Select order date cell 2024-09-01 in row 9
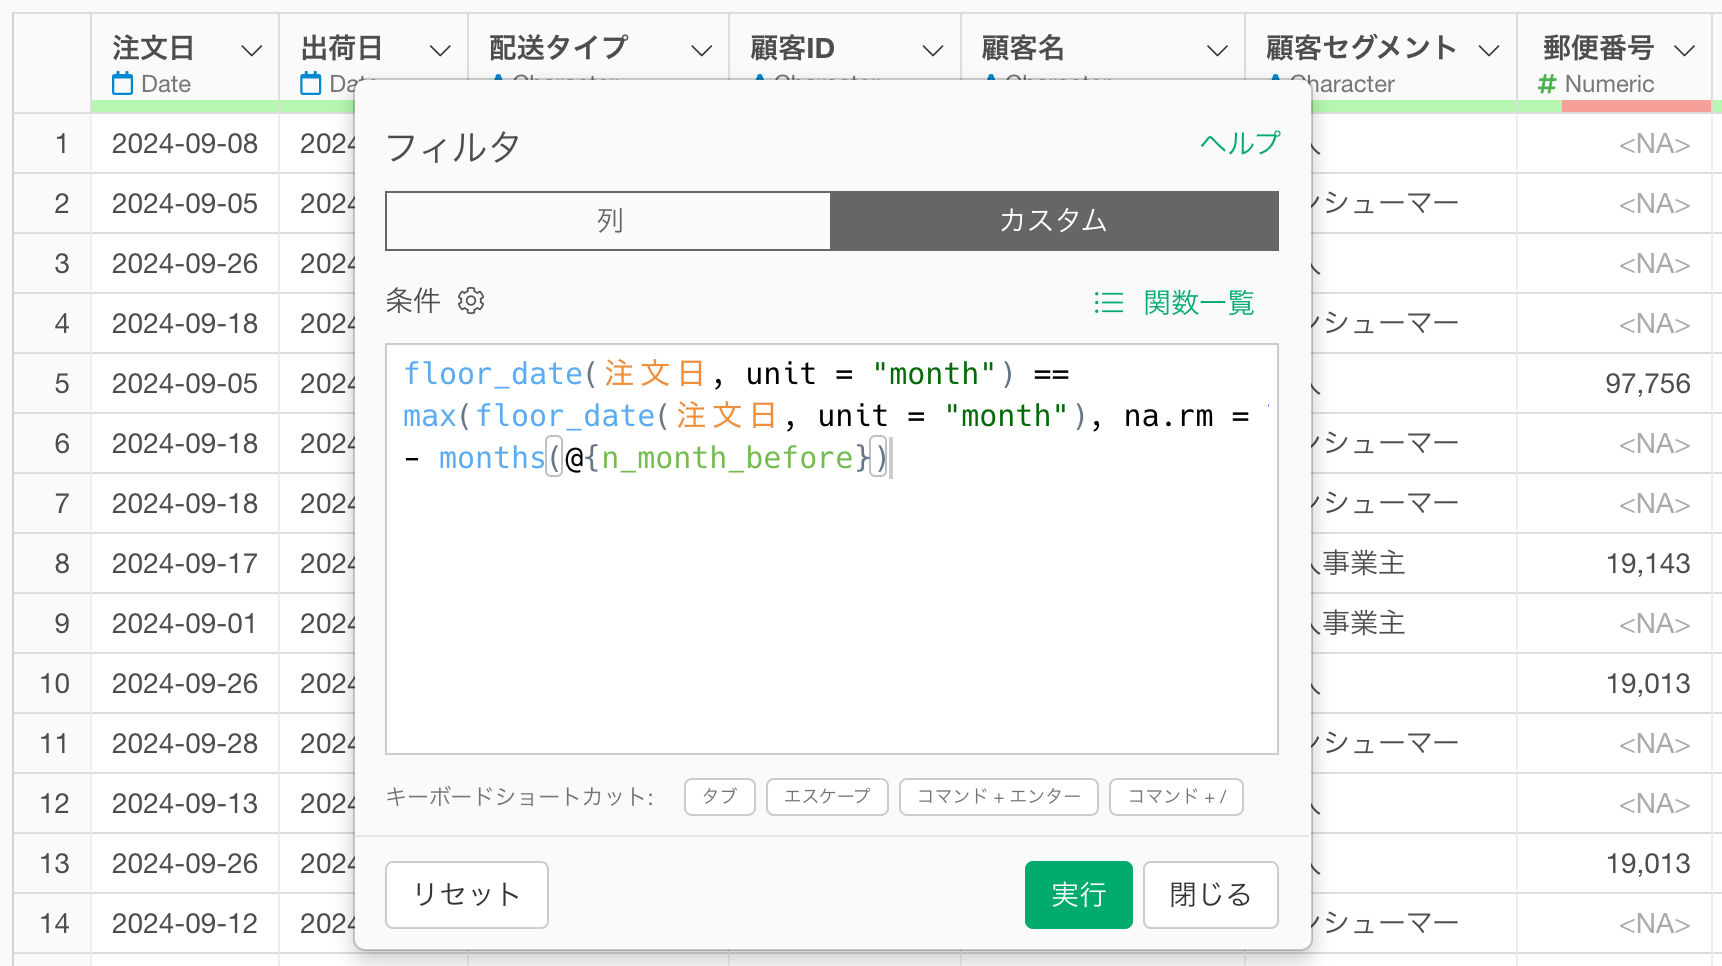This screenshot has width=1722, height=966. (185, 624)
